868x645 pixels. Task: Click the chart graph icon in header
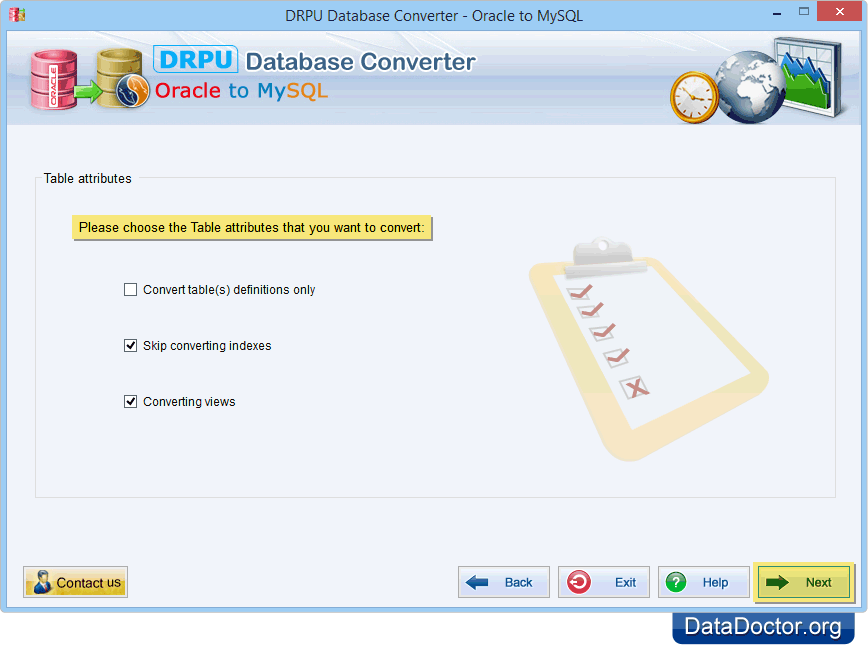[809, 76]
